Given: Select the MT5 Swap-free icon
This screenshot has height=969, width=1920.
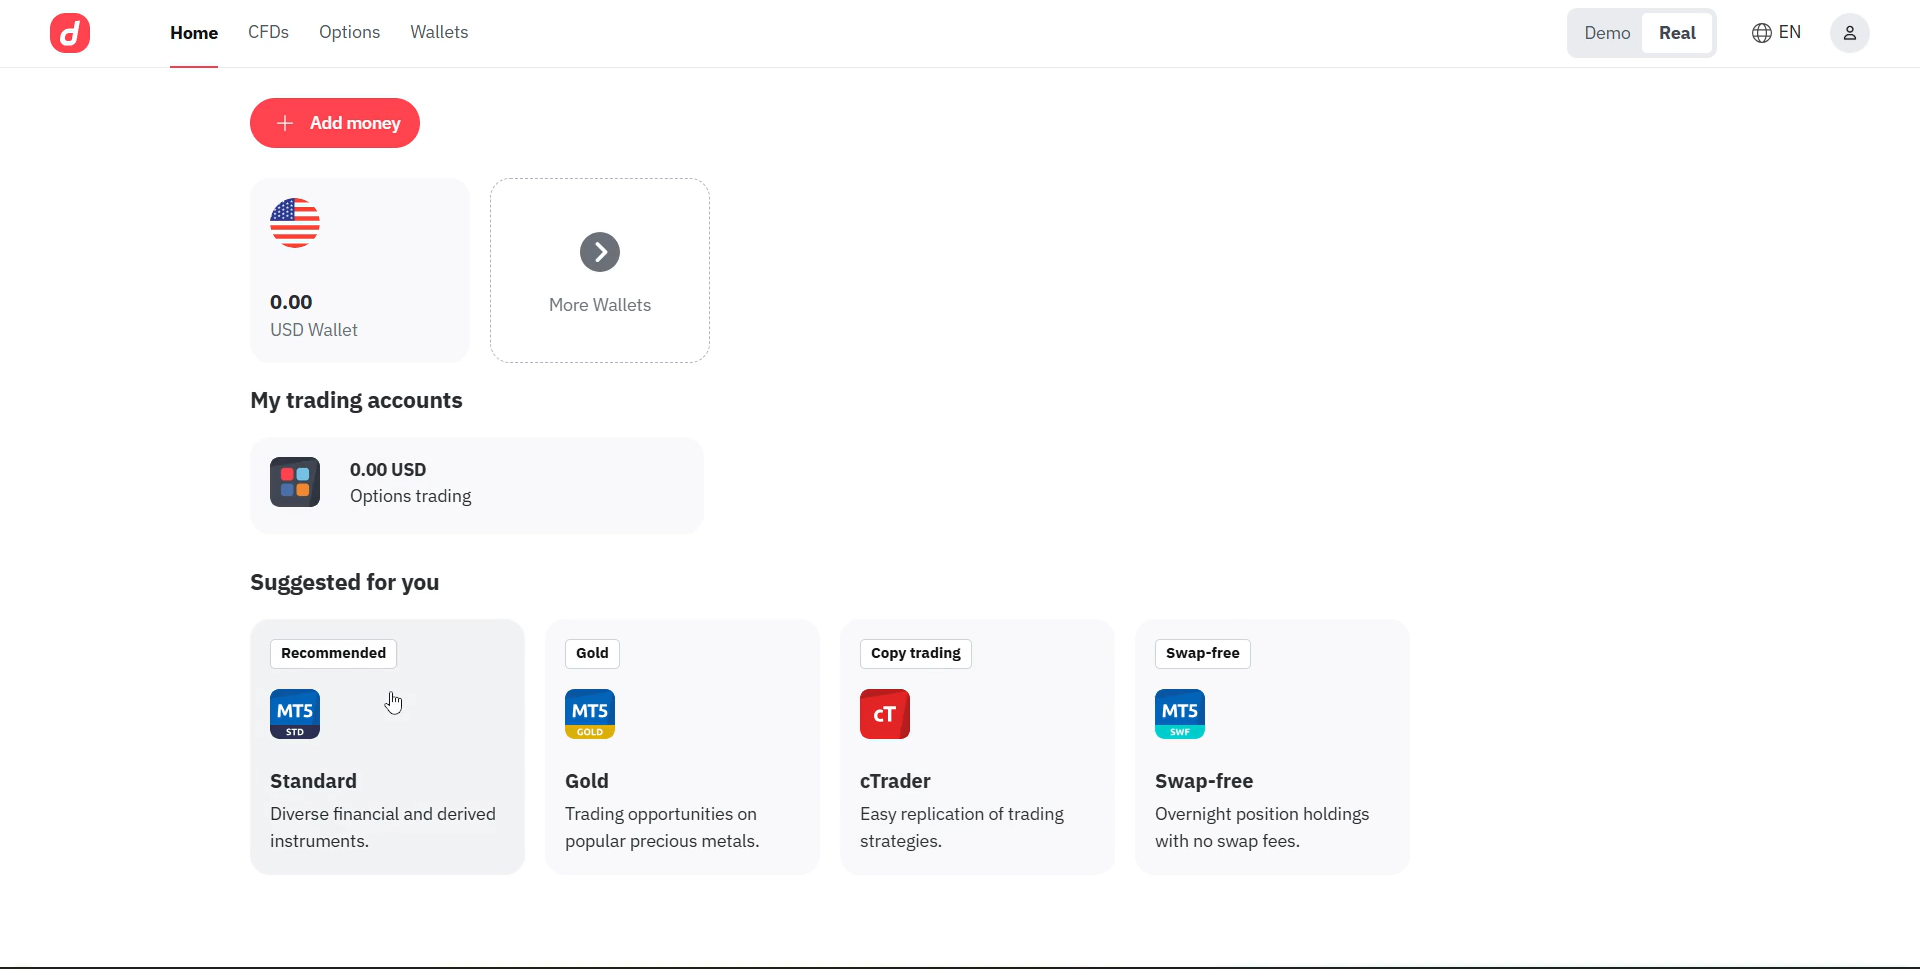Looking at the screenshot, I should click(1180, 714).
